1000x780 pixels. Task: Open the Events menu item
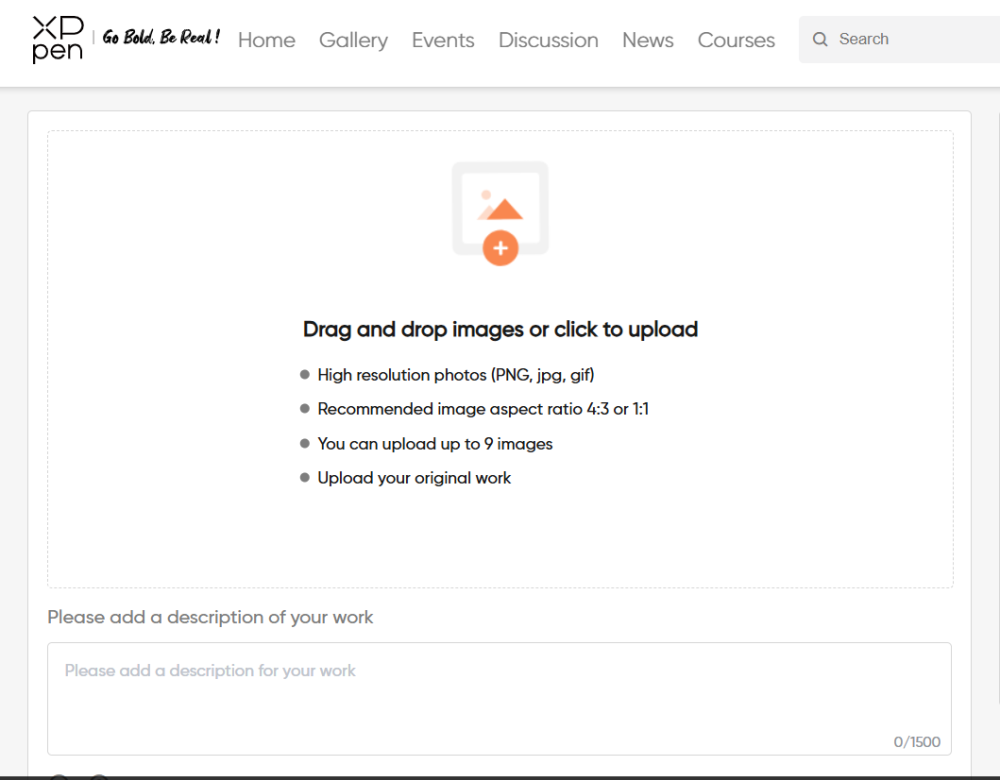tap(443, 40)
